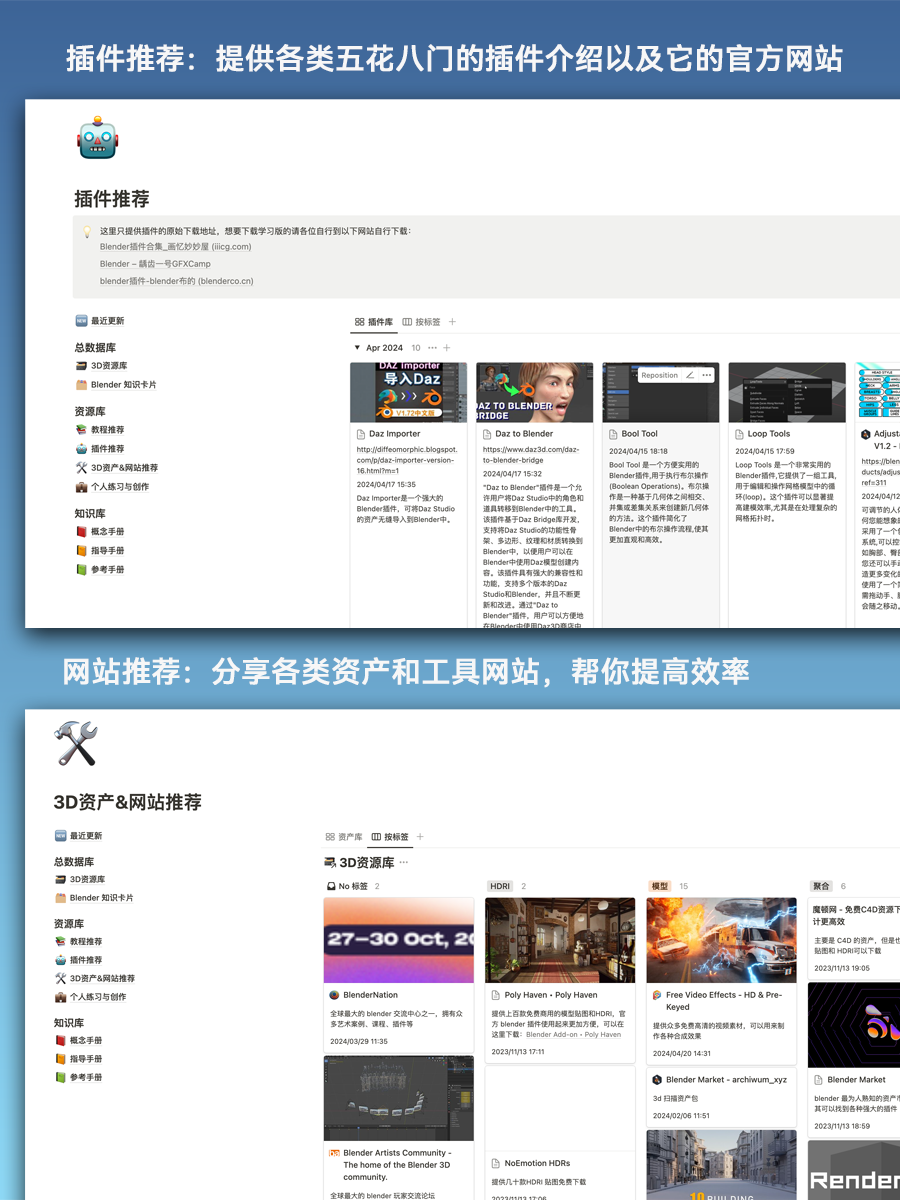Screen dimensions: 900x1200
Task: Open the Free Video Effects explosion cover image
Action: pos(722,941)
